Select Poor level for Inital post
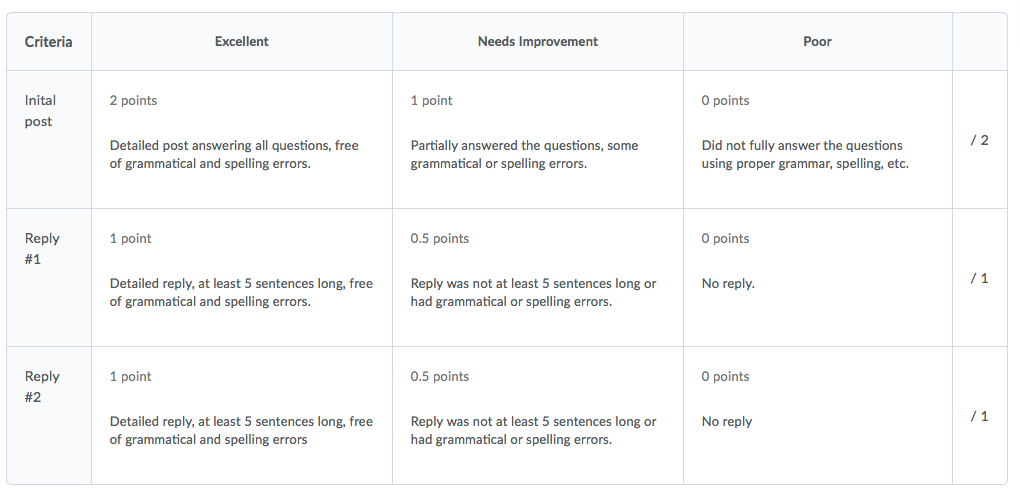 click(x=818, y=139)
